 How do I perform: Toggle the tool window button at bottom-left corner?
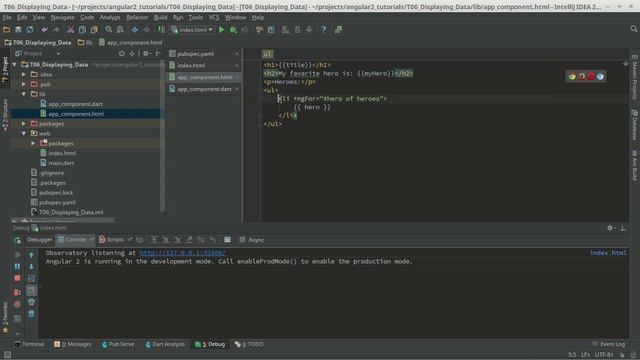7,355
